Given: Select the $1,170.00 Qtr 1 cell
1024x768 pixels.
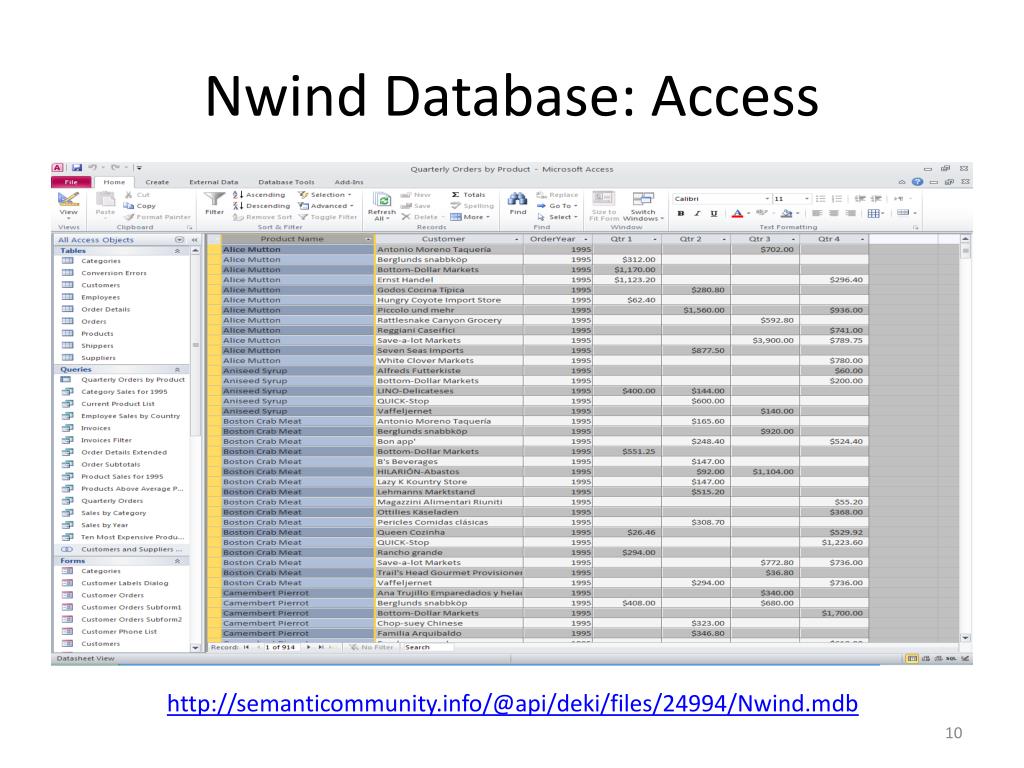Looking at the screenshot, I should [627, 270].
